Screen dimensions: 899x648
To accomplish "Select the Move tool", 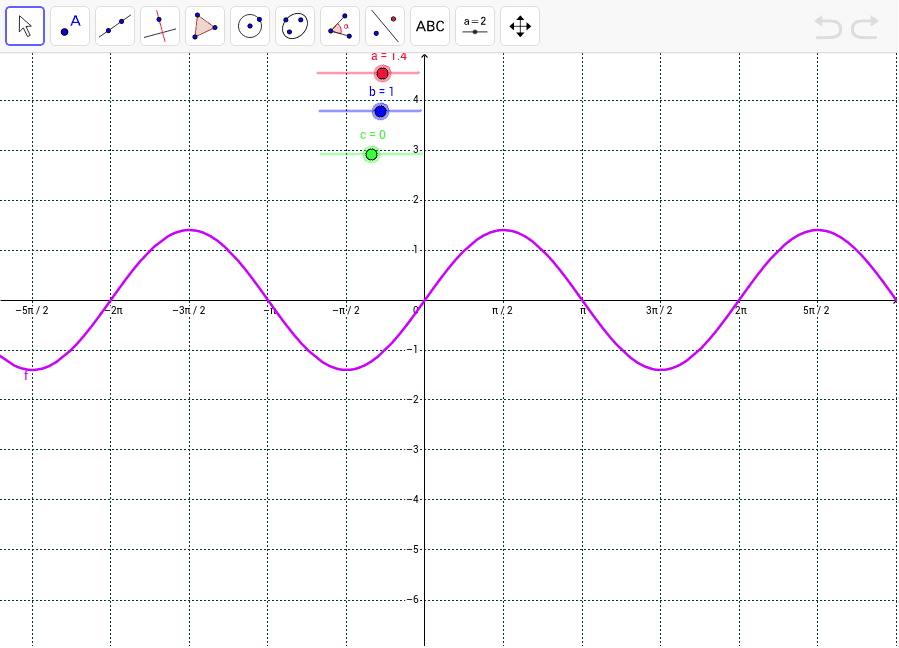I will pyautogui.click(x=24, y=25).
